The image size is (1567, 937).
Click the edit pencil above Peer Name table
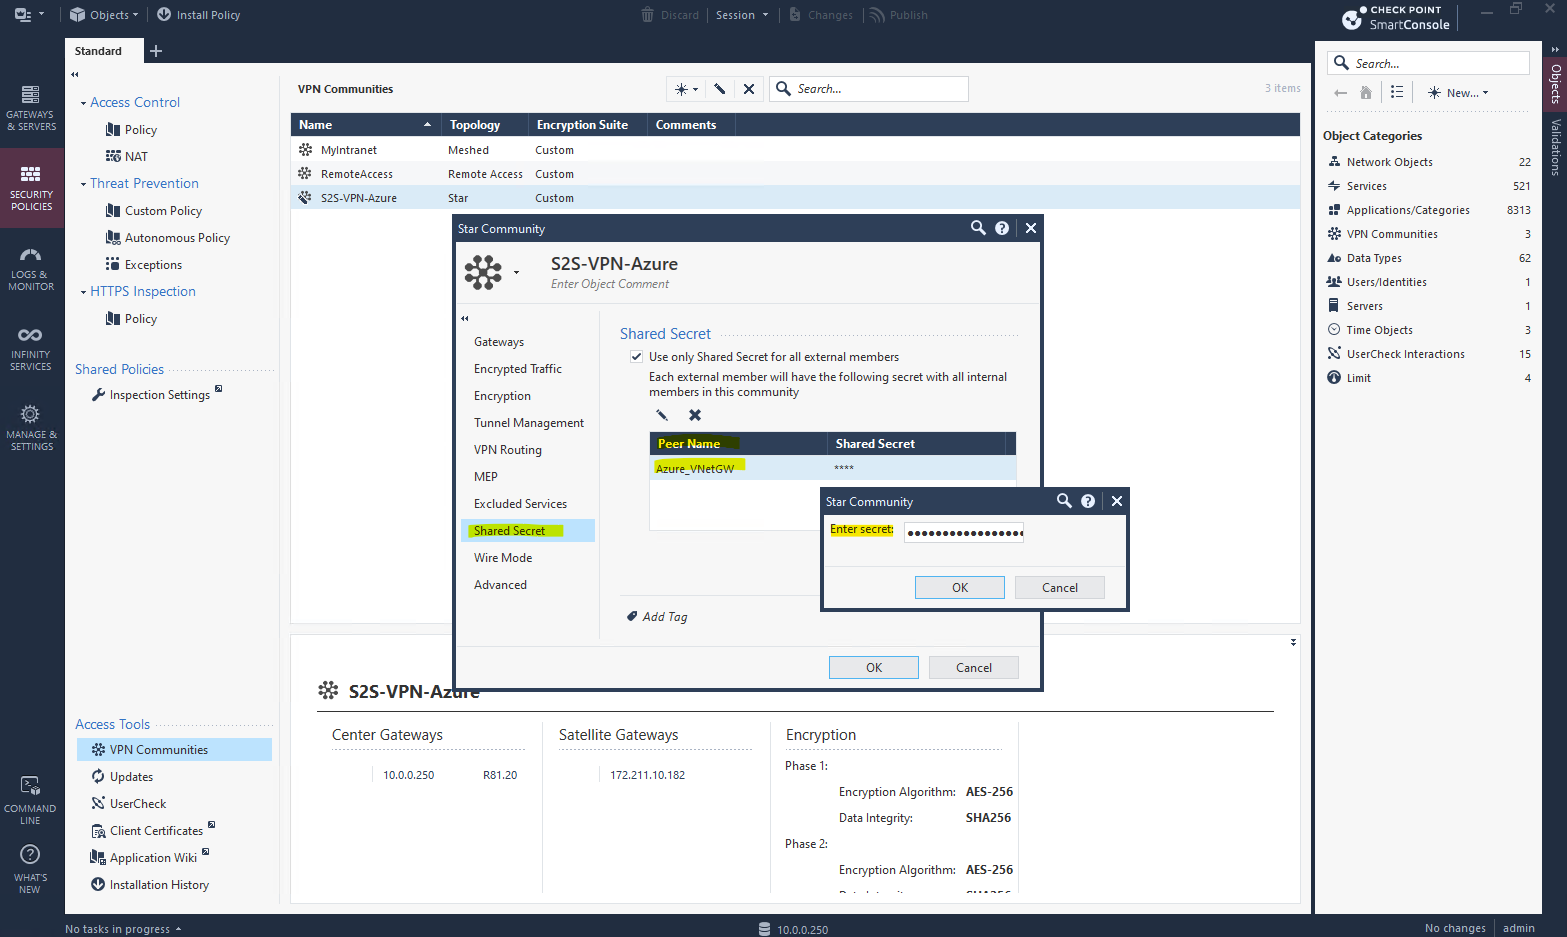point(662,415)
